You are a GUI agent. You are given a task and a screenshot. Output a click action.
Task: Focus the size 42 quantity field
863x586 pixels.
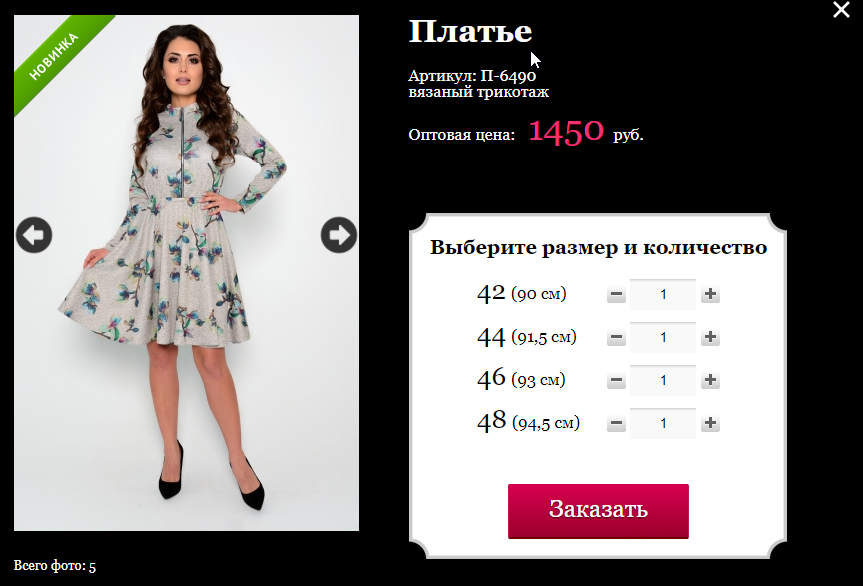pyautogui.click(x=663, y=294)
